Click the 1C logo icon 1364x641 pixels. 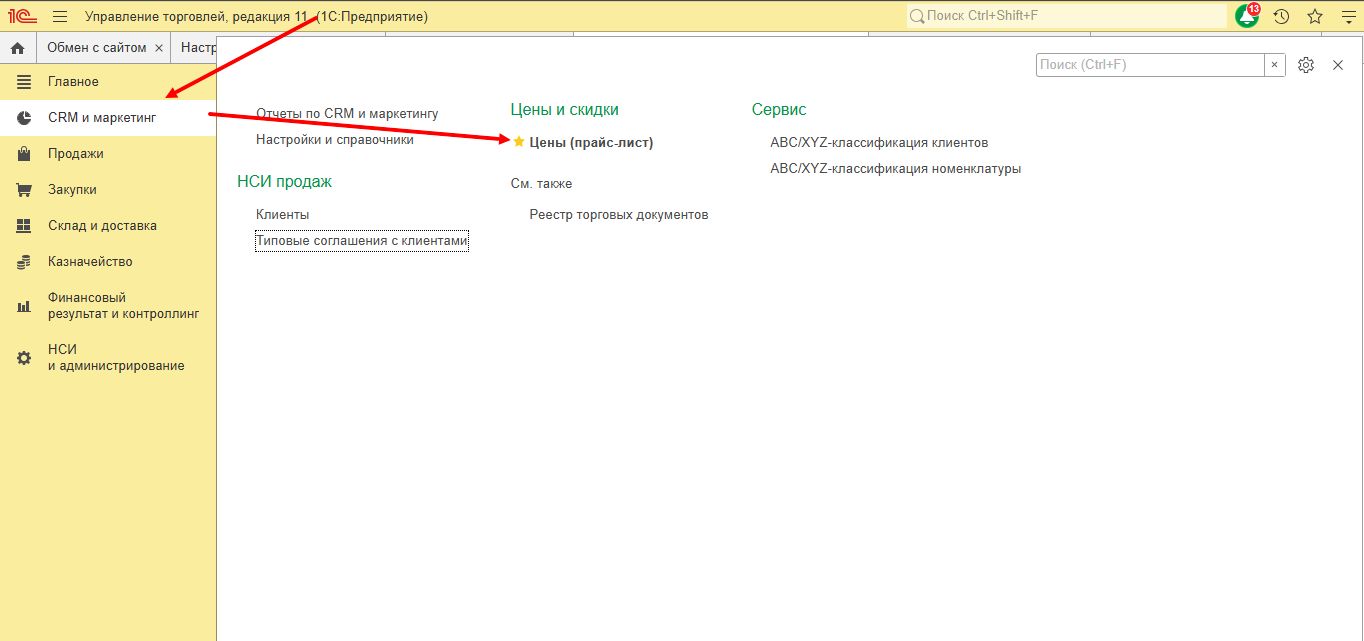[22, 16]
